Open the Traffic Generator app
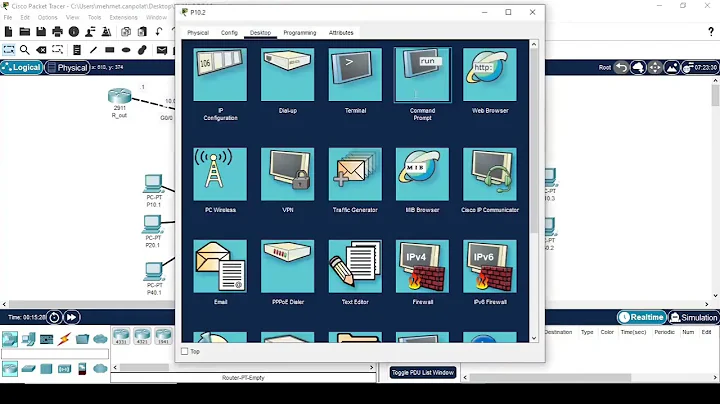The image size is (720, 404). tap(355, 174)
